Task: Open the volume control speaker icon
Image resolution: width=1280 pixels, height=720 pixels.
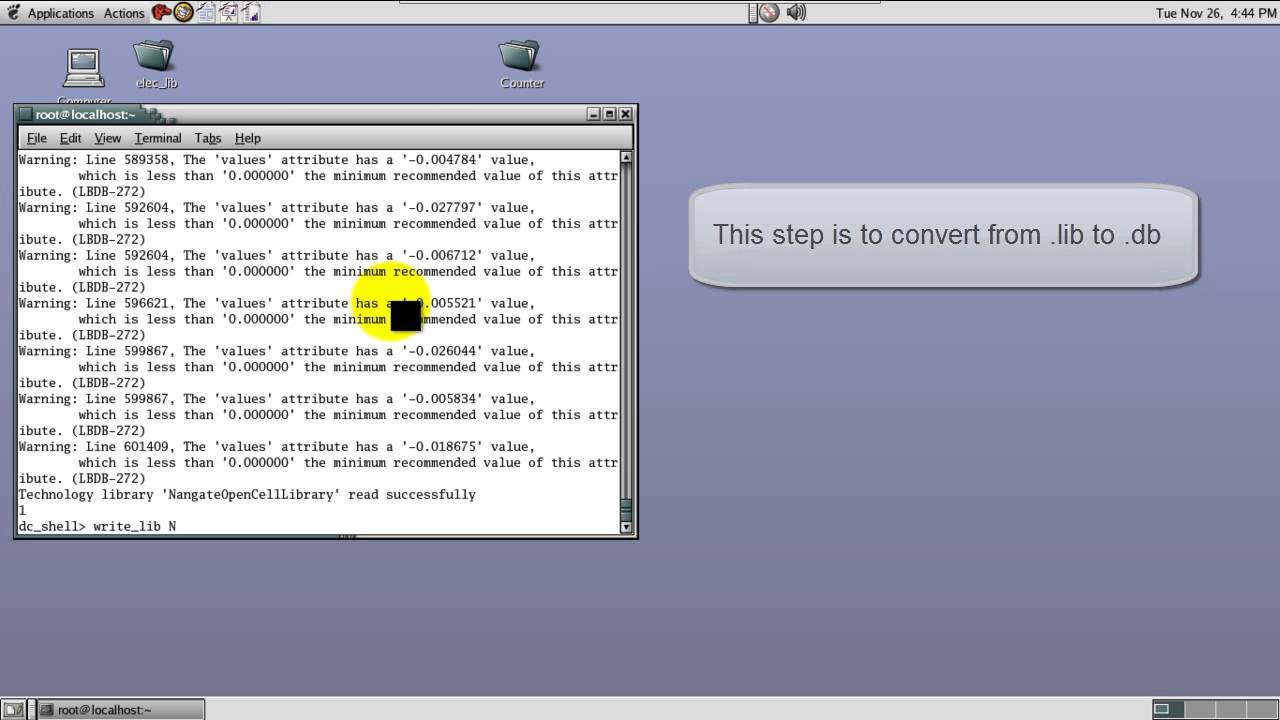Action: point(796,12)
